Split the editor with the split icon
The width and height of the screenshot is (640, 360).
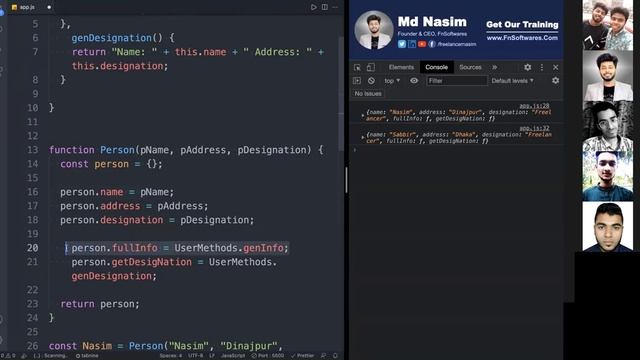[x=324, y=7]
